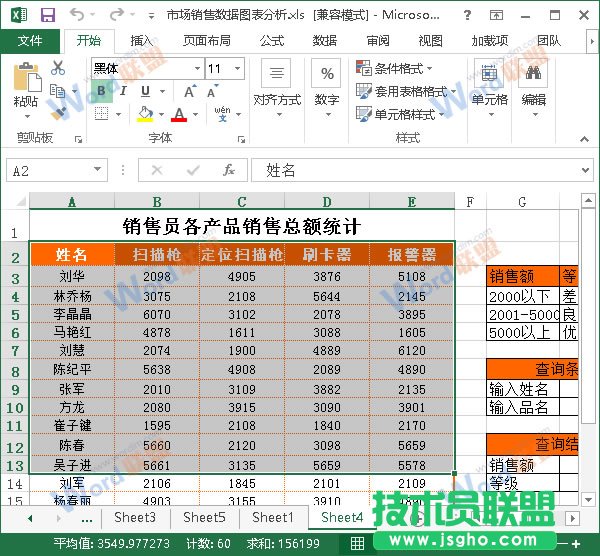The height and width of the screenshot is (556, 600).
Task: Click the 数字 percent format icon
Action: click(326, 73)
